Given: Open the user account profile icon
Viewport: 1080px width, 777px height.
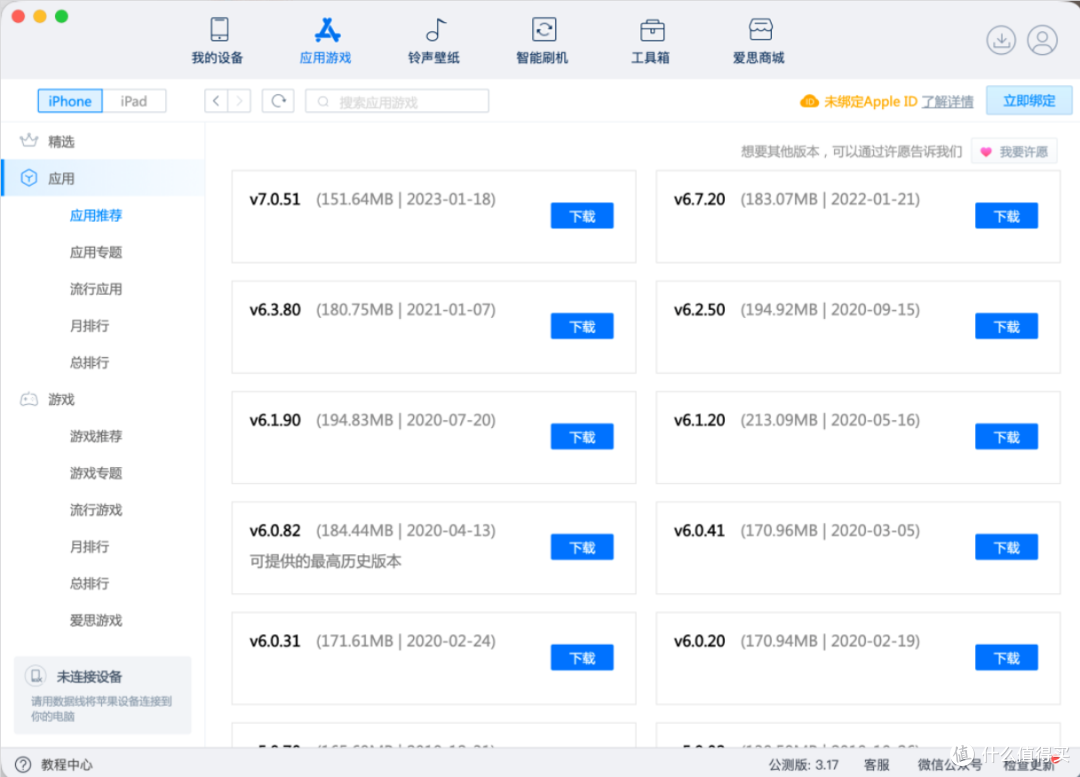Looking at the screenshot, I should click(1042, 40).
